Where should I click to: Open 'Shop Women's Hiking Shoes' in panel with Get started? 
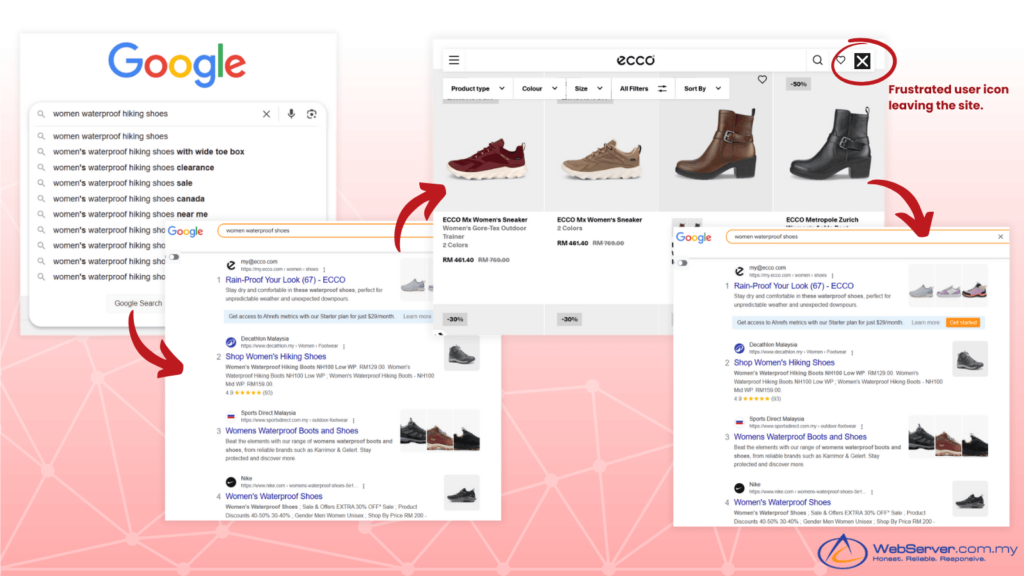pos(784,362)
